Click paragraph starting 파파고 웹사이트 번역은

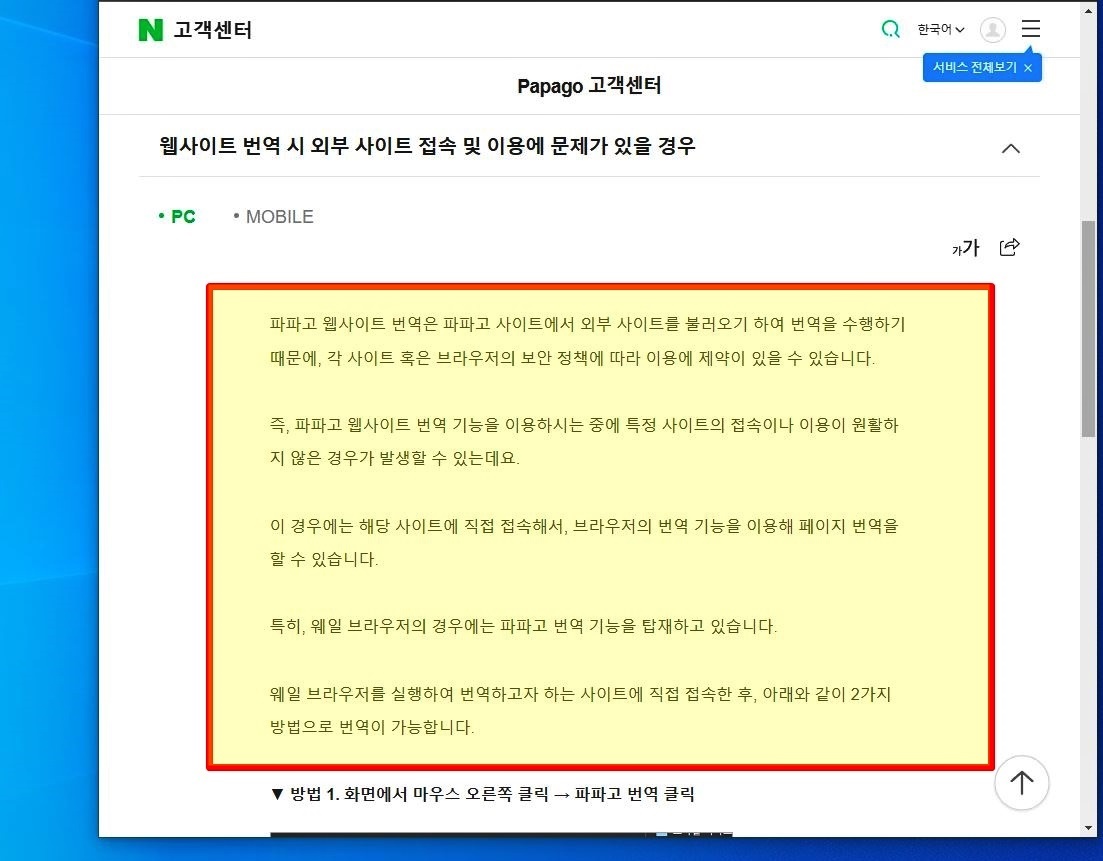(587, 341)
